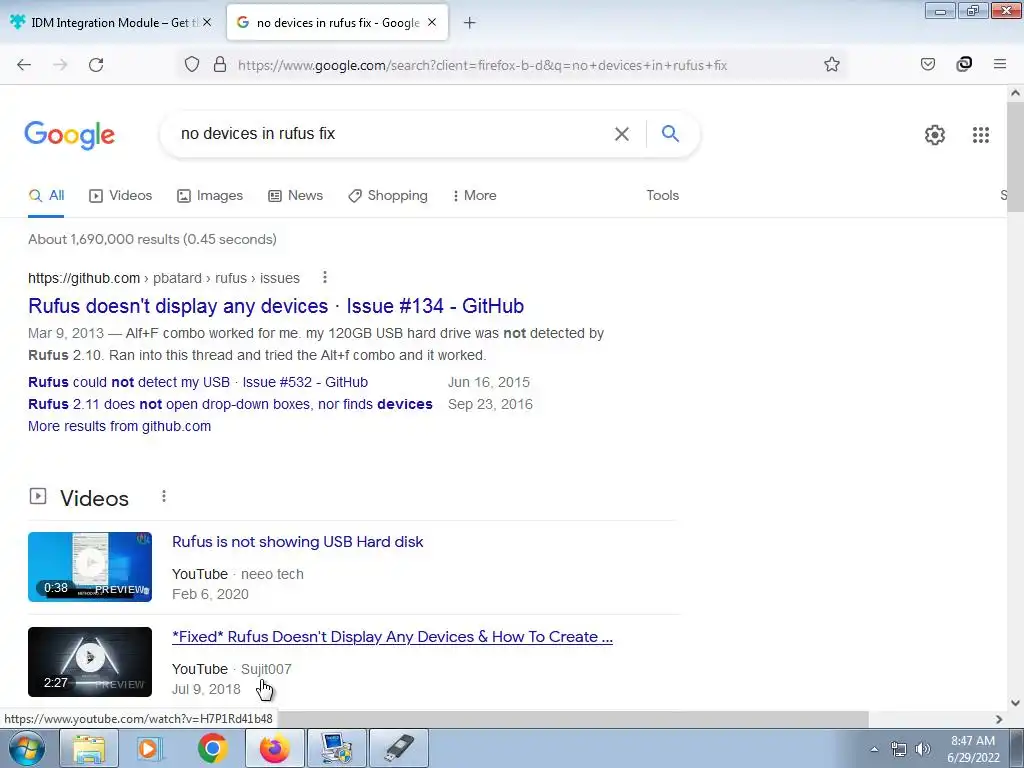Click the vertical scrollbar up arrow
The height and width of the screenshot is (768, 1024).
(1015, 93)
